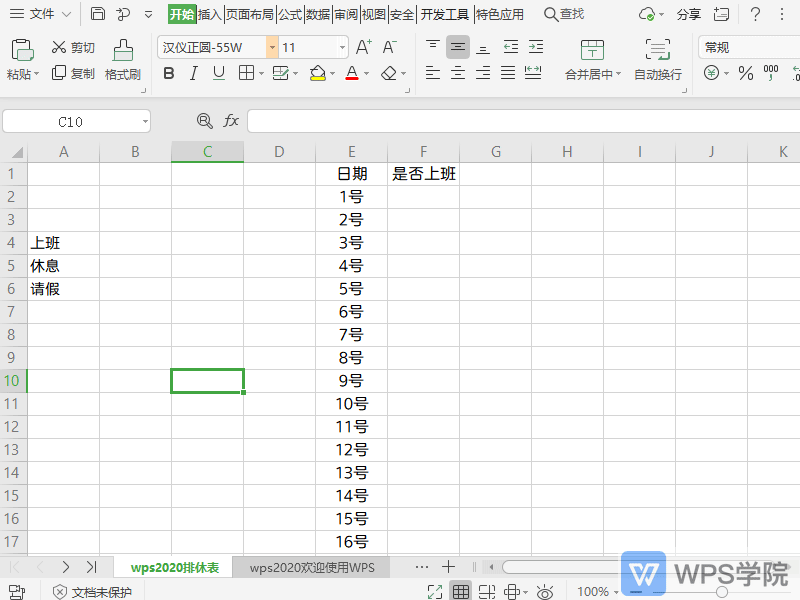Screen dimensions: 800x600
Task: Select the Format Painter tool (格式刷)
Action: click(x=122, y=60)
